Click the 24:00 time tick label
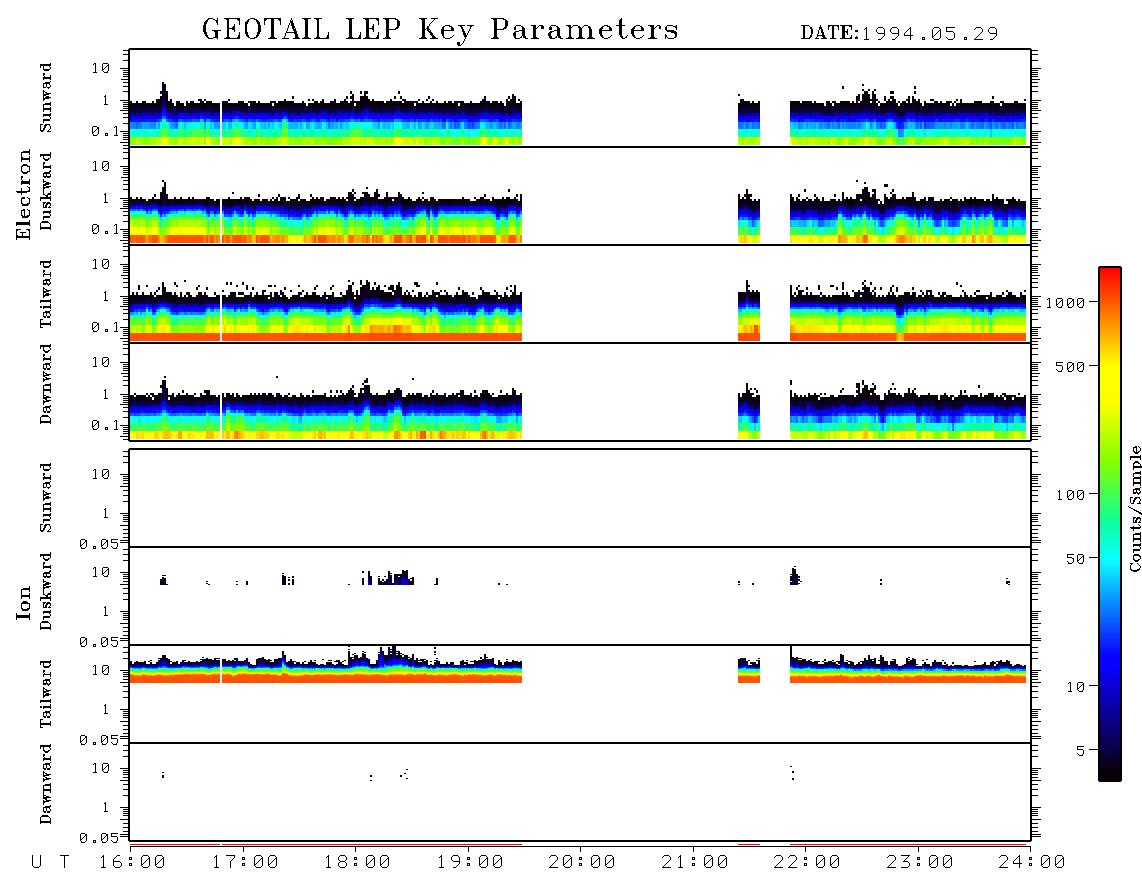This screenshot has height=880, width=1142. pyautogui.click(x=1032, y=862)
